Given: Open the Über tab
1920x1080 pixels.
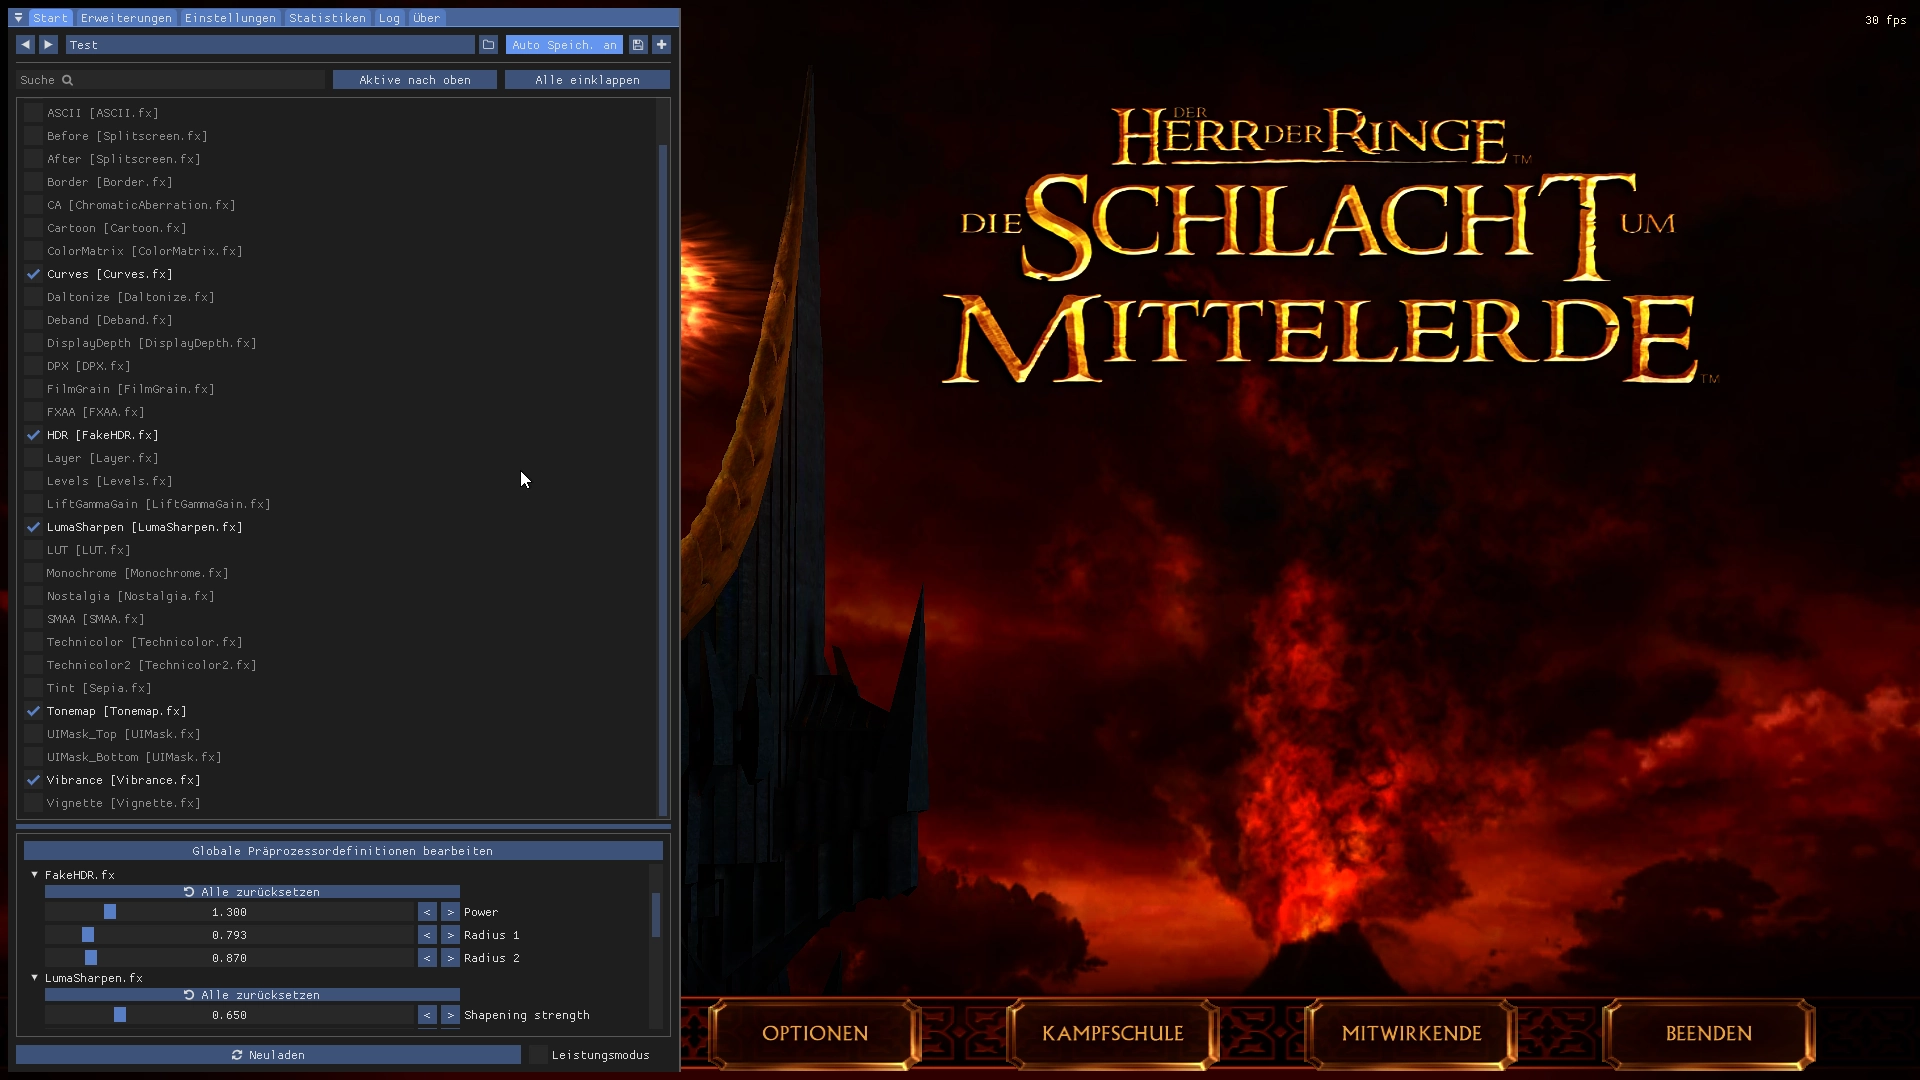Looking at the screenshot, I should tap(427, 18).
